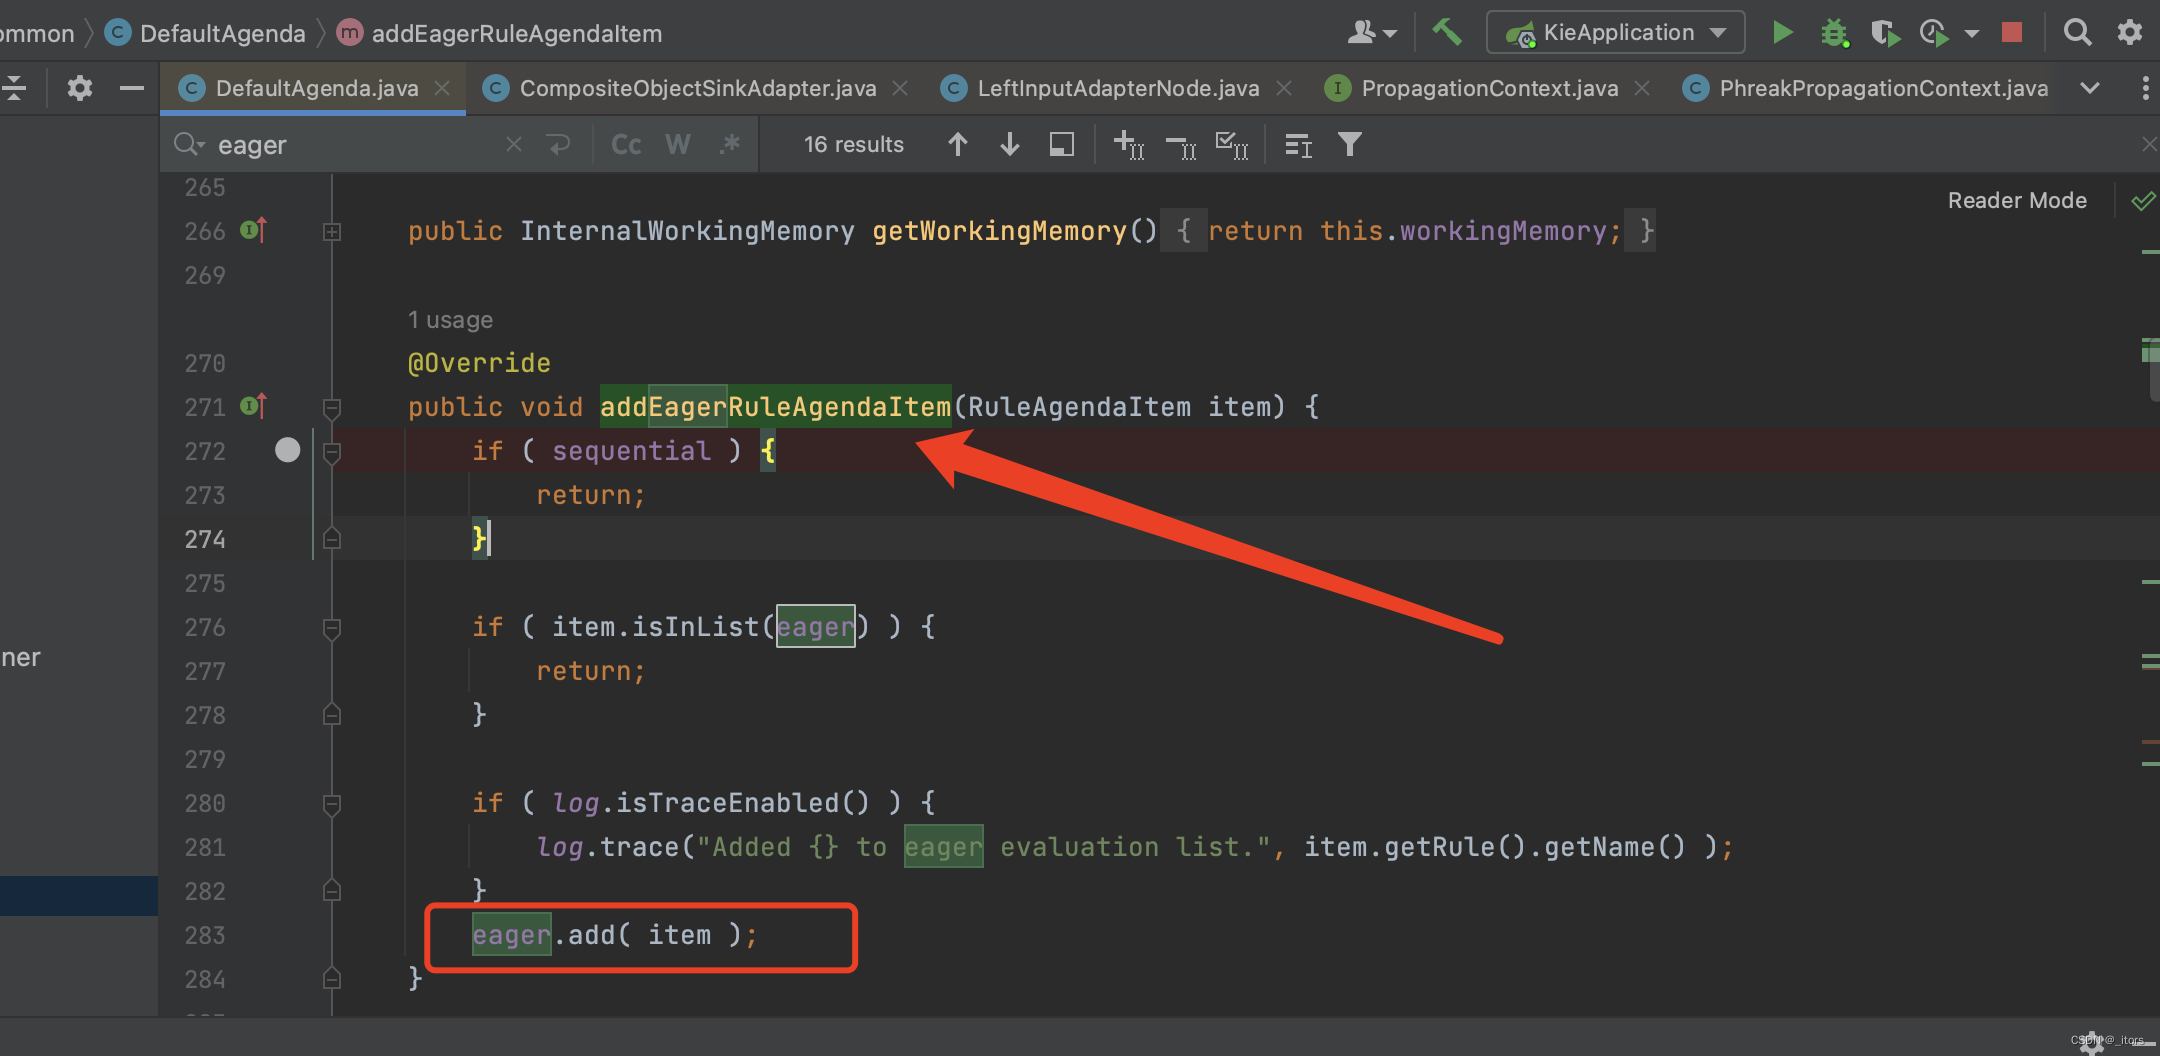Viewport: 2160px width, 1056px height.
Task: Show hidden editor tabs chevron
Action: tap(2090, 88)
